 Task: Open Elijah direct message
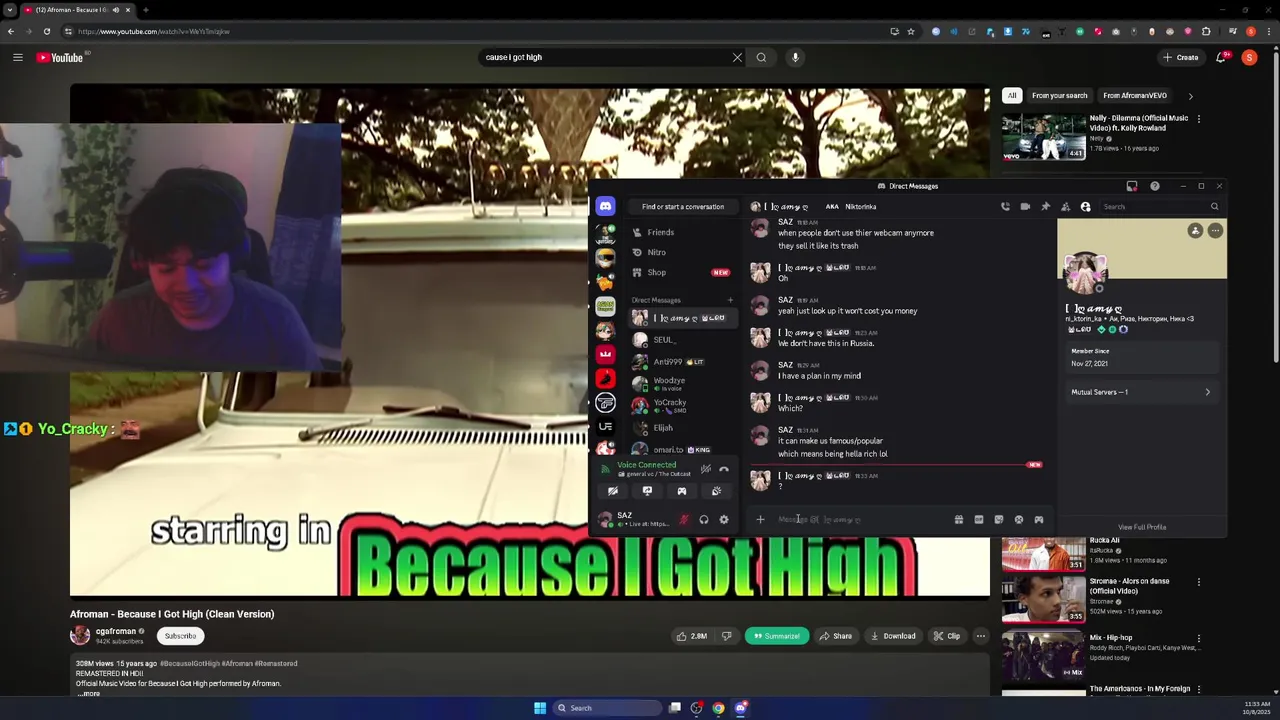tap(682, 428)
